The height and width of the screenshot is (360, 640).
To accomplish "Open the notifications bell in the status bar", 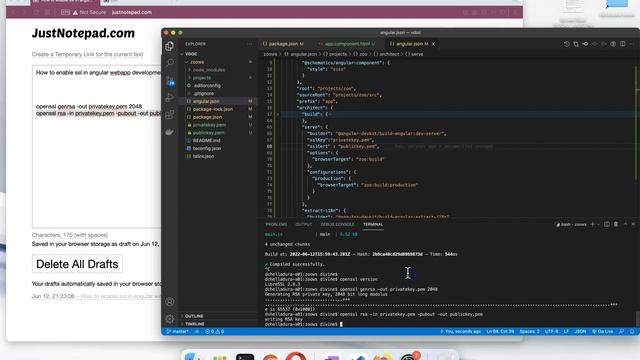I will coord(632,331).
